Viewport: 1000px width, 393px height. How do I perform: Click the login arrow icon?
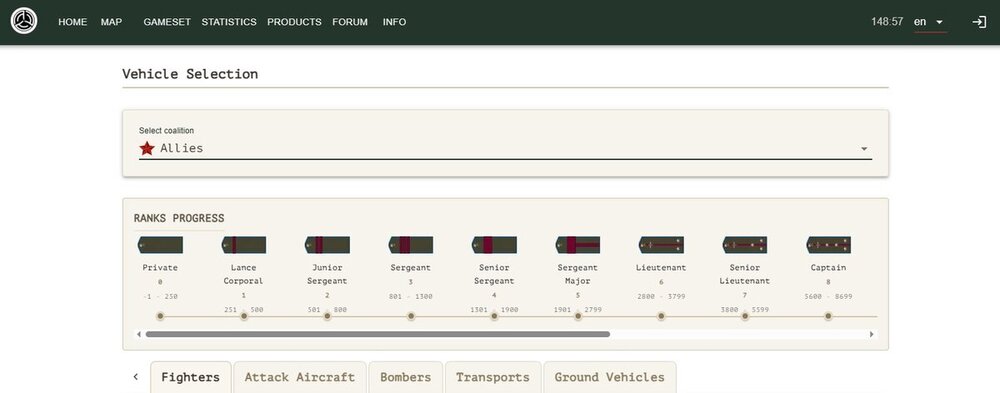[x=979, y=22]
